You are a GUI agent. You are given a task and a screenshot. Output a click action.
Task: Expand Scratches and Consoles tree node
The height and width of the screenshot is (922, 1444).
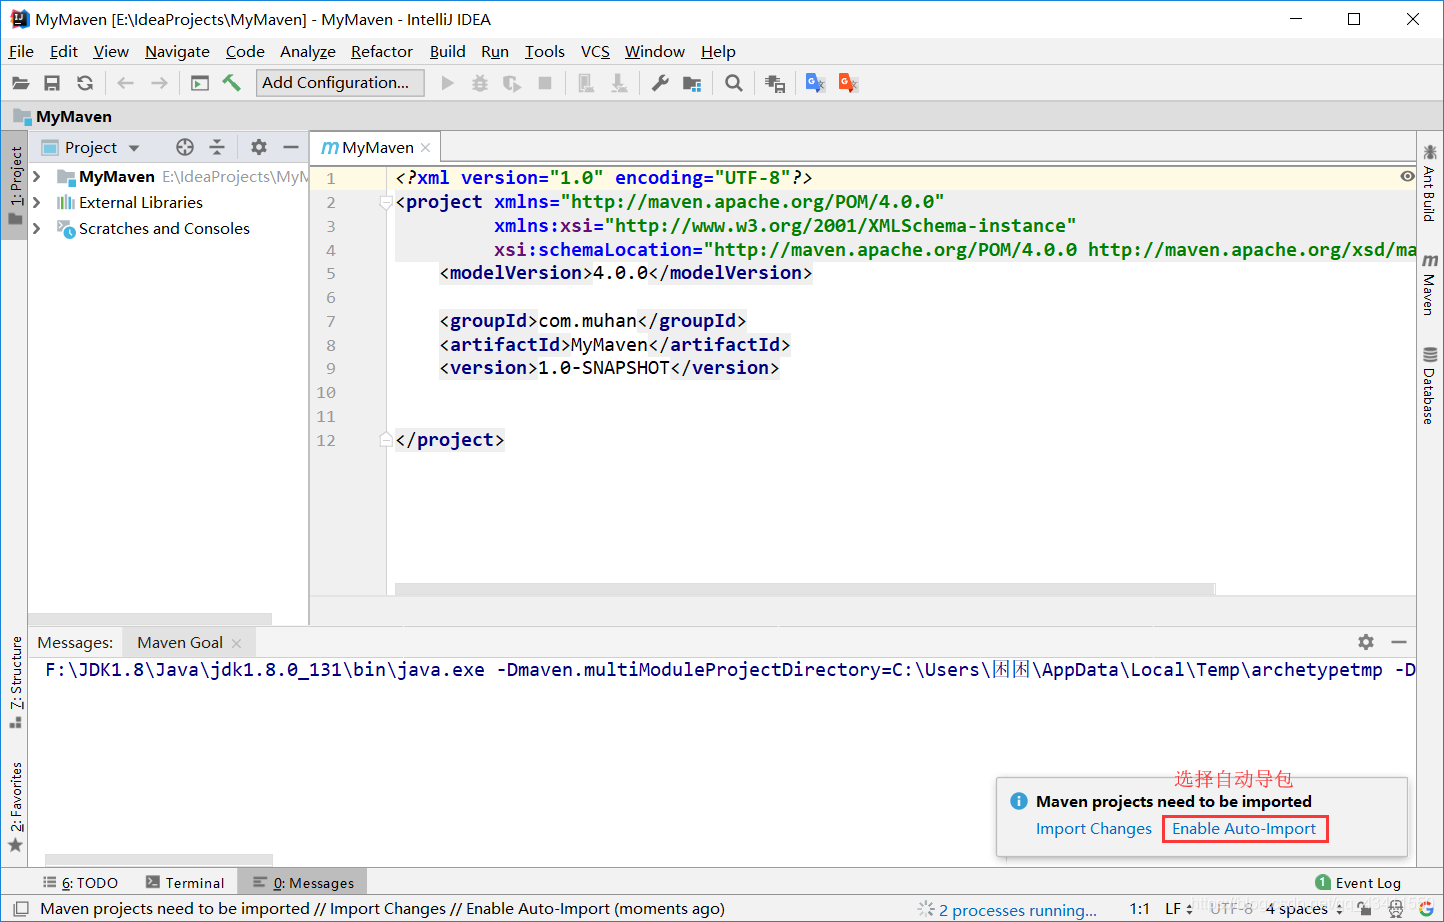37,228
